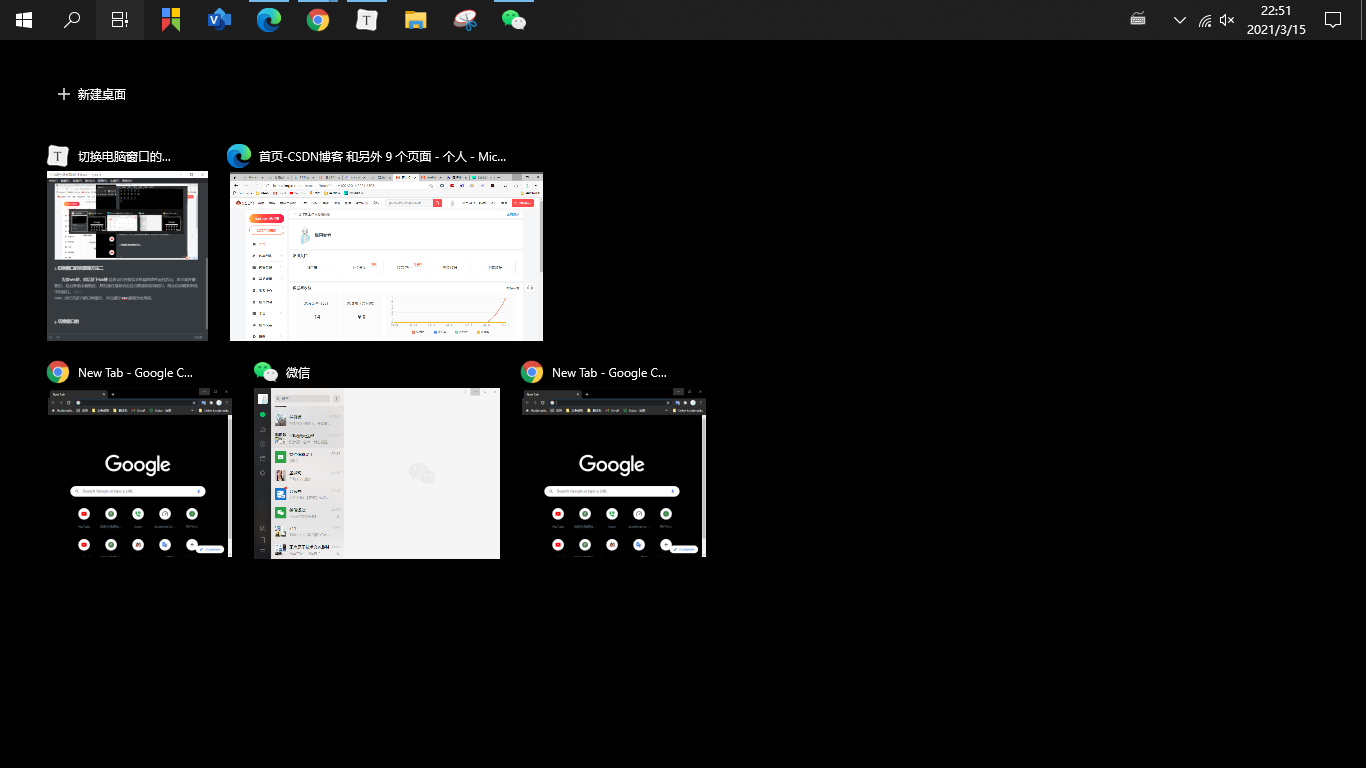Open Microsoft Edge from the taskbar
Viewport: 1366px width, 768px height.
pos(269,20)
